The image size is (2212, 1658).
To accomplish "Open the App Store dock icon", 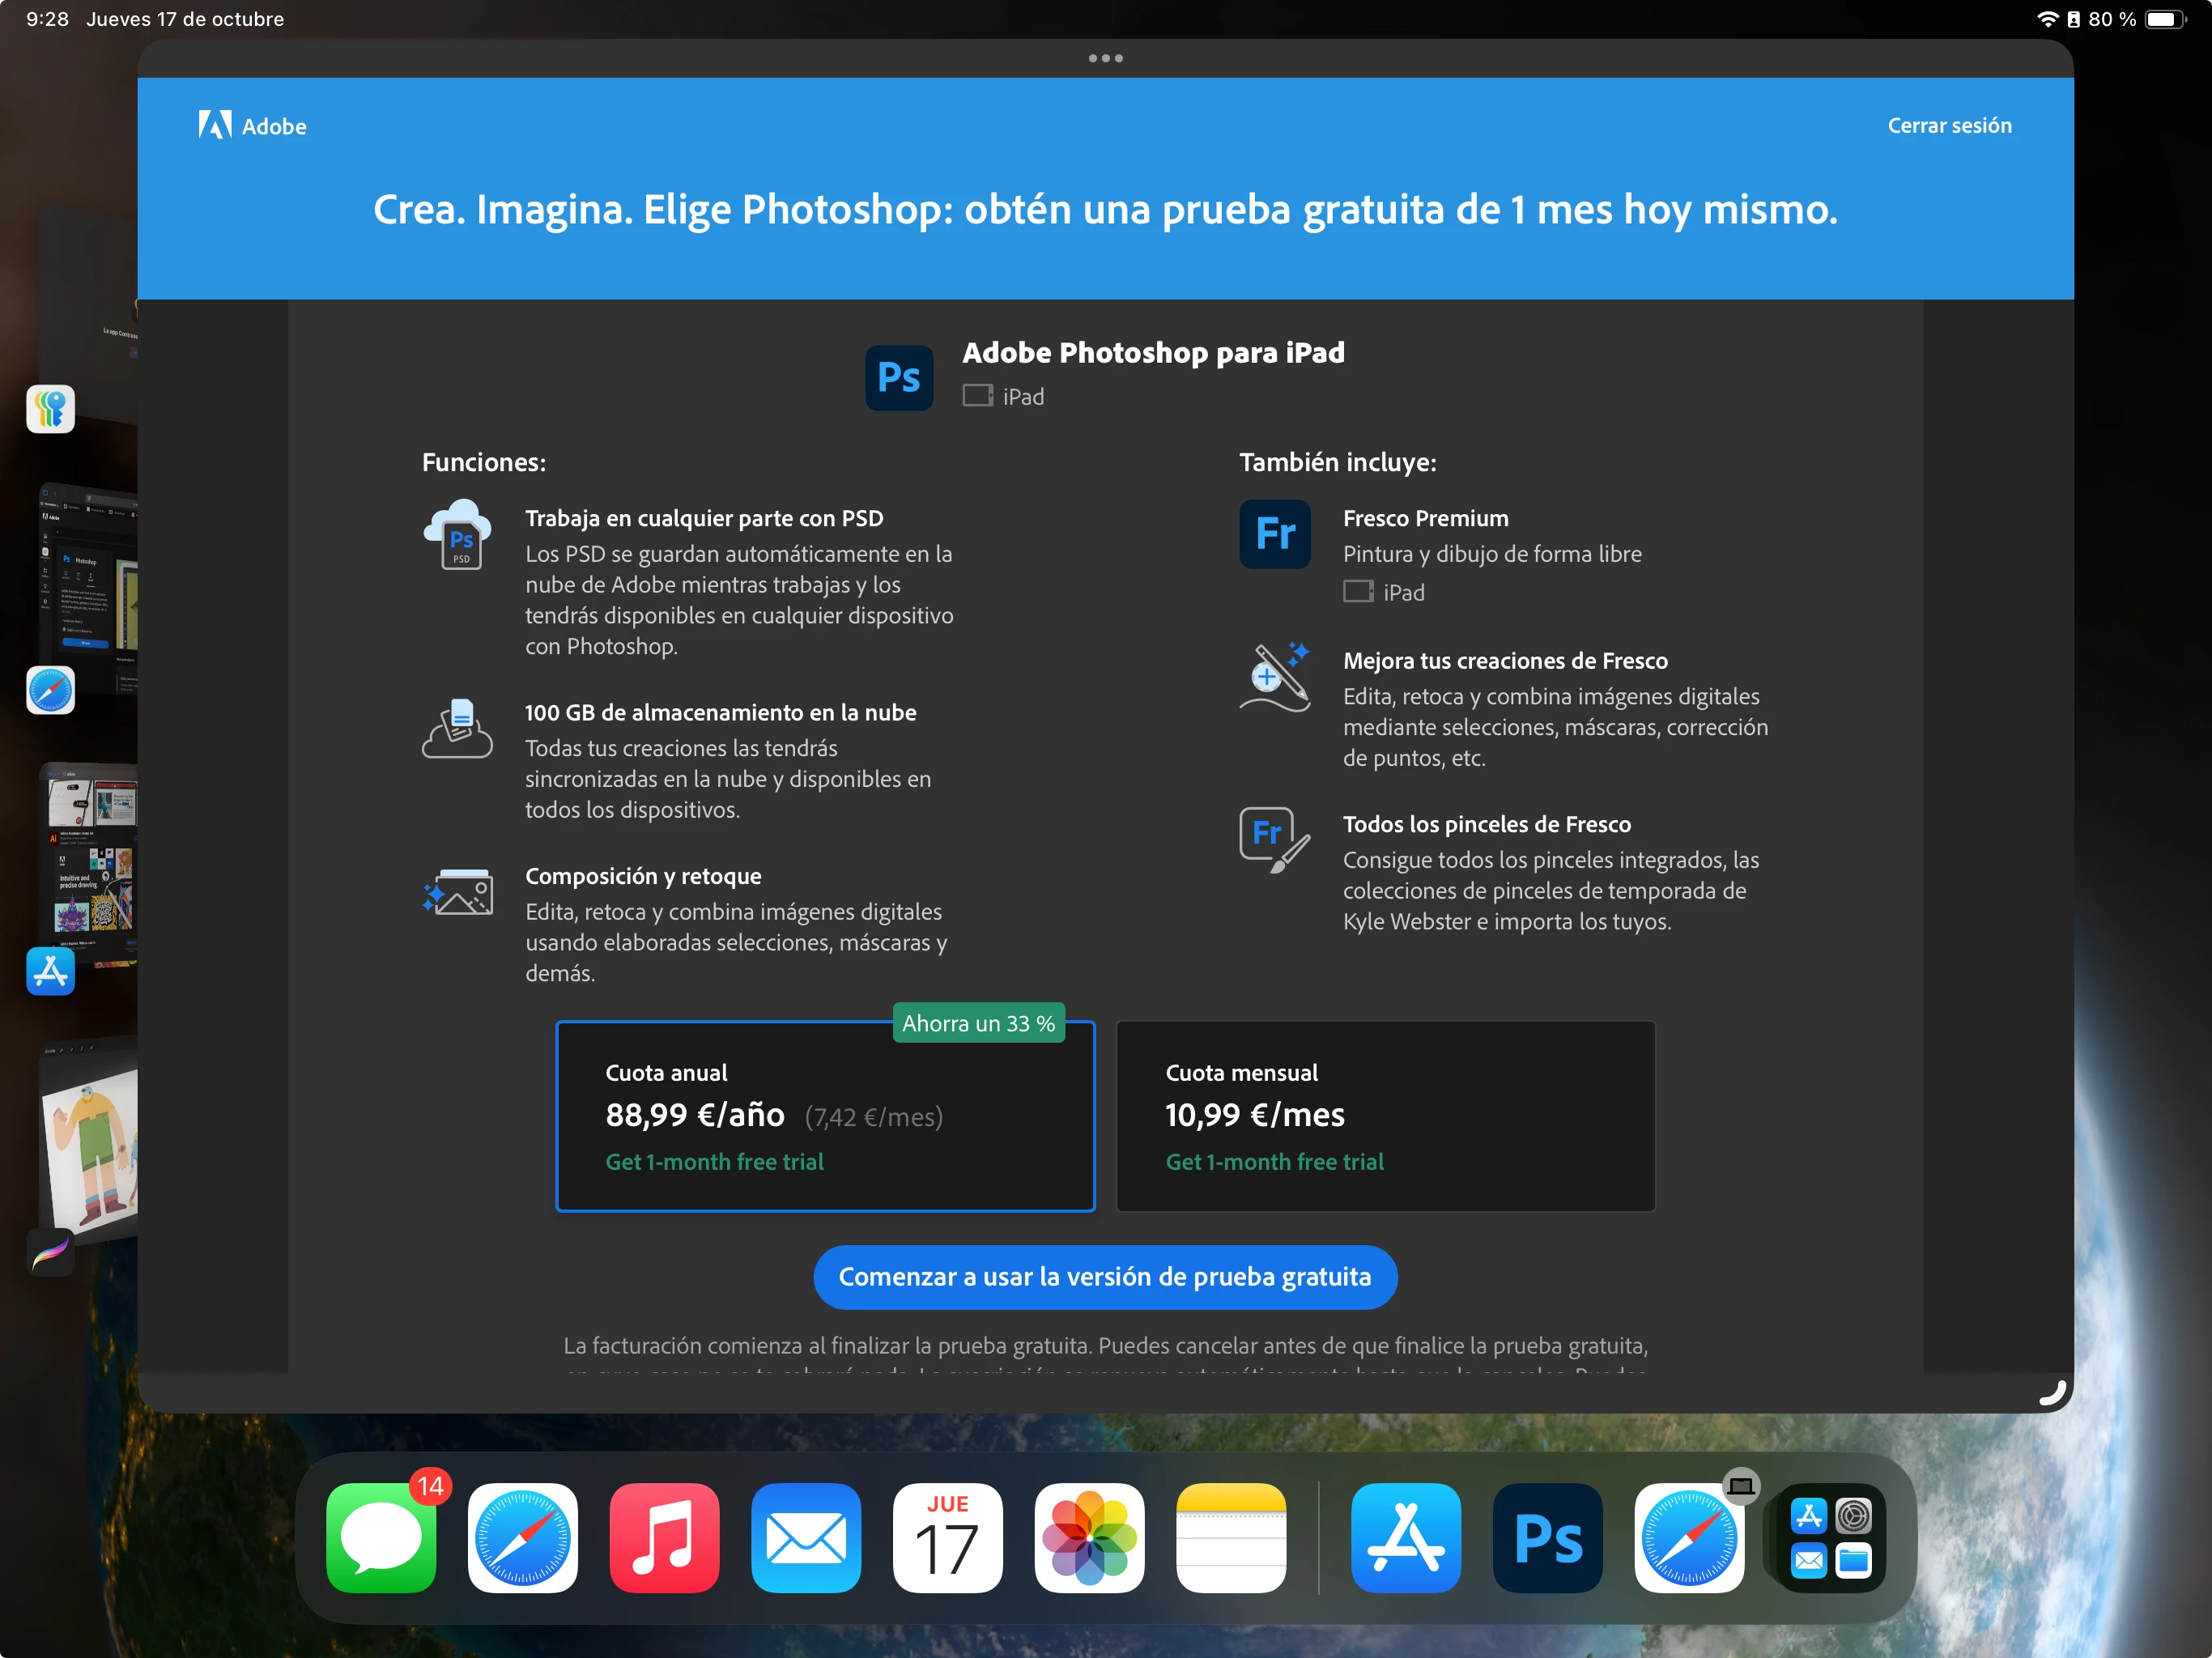I will coord(1405,1537).
